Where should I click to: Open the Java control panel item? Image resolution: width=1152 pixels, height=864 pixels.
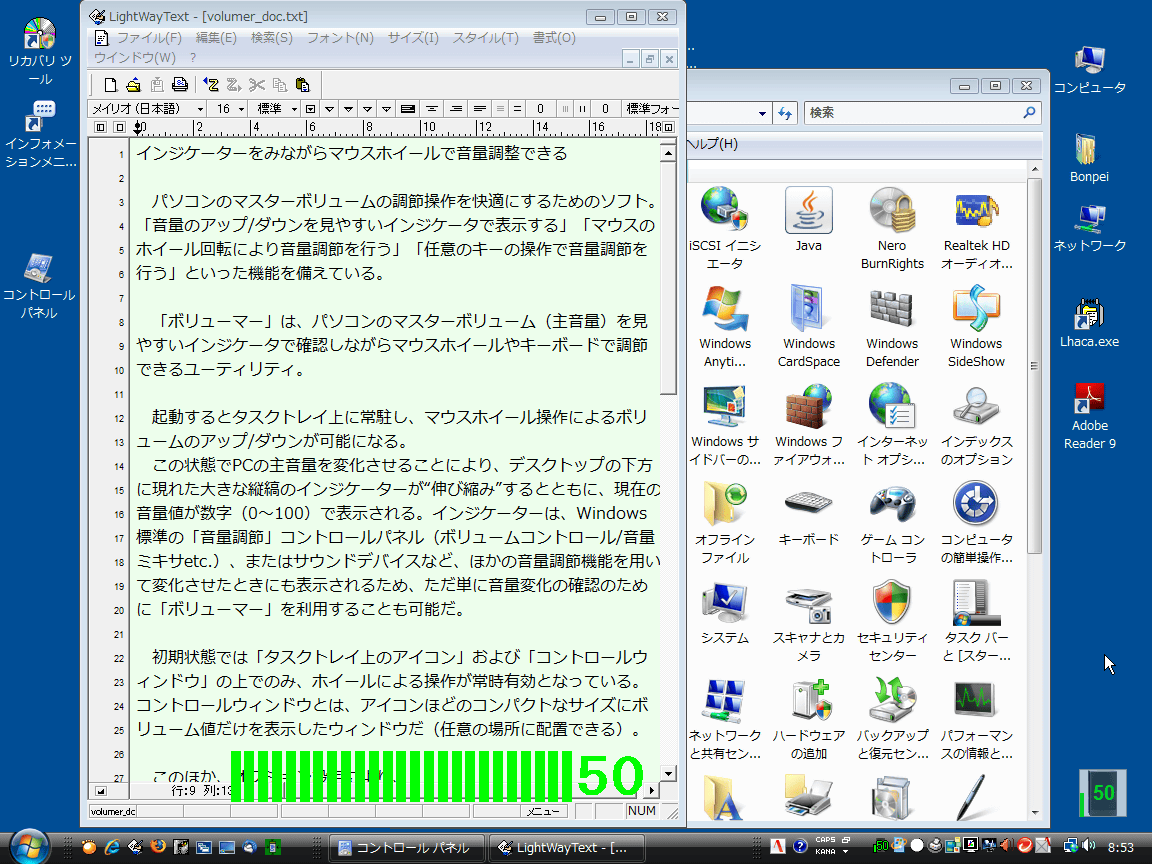[808, 220]
